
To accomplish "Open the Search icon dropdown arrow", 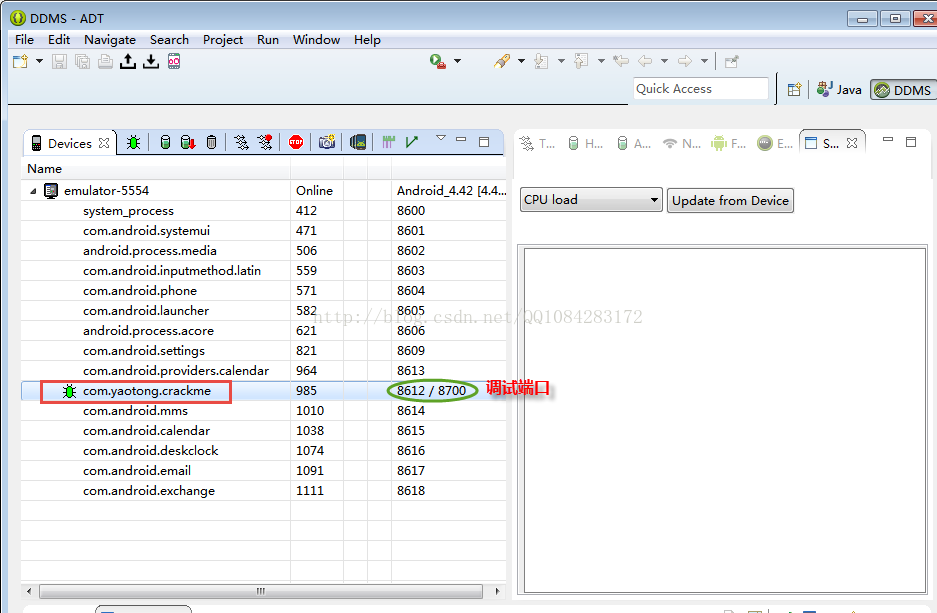I will pyautogui.click(x=521, y=61).
